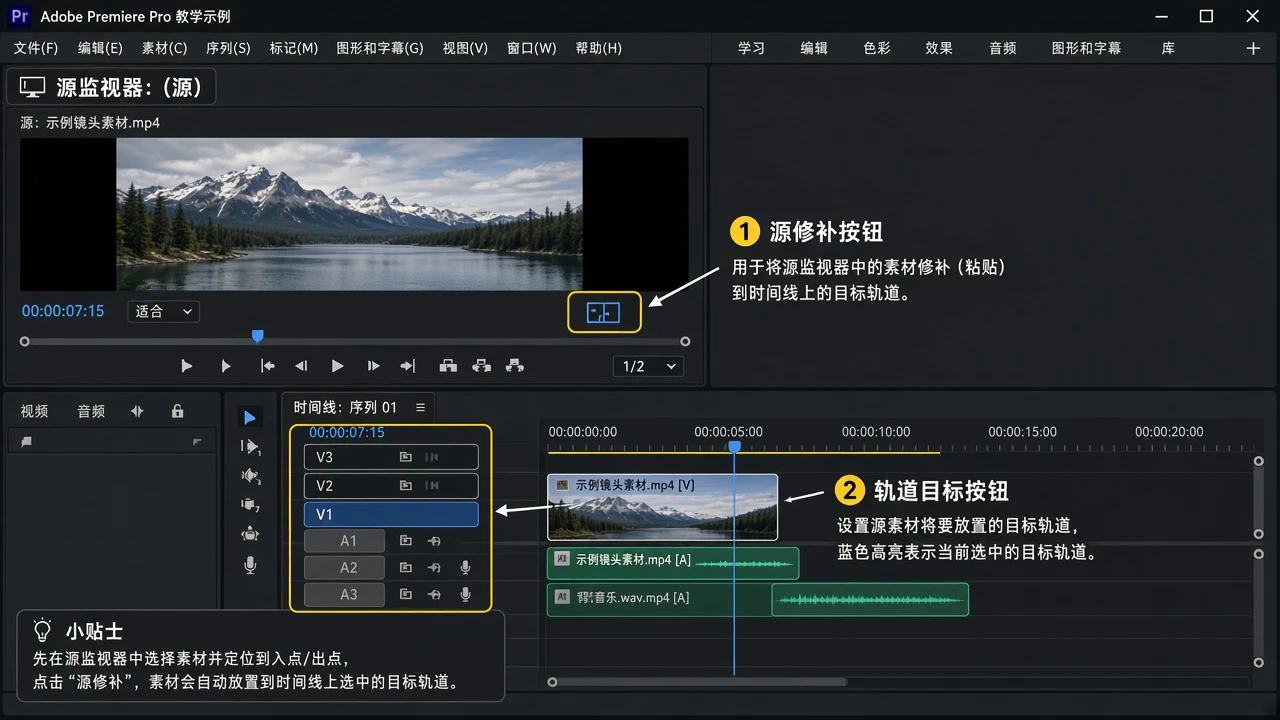
Task: Open the 适合 zoom level dropdown
Action: (x=164, y=311)
